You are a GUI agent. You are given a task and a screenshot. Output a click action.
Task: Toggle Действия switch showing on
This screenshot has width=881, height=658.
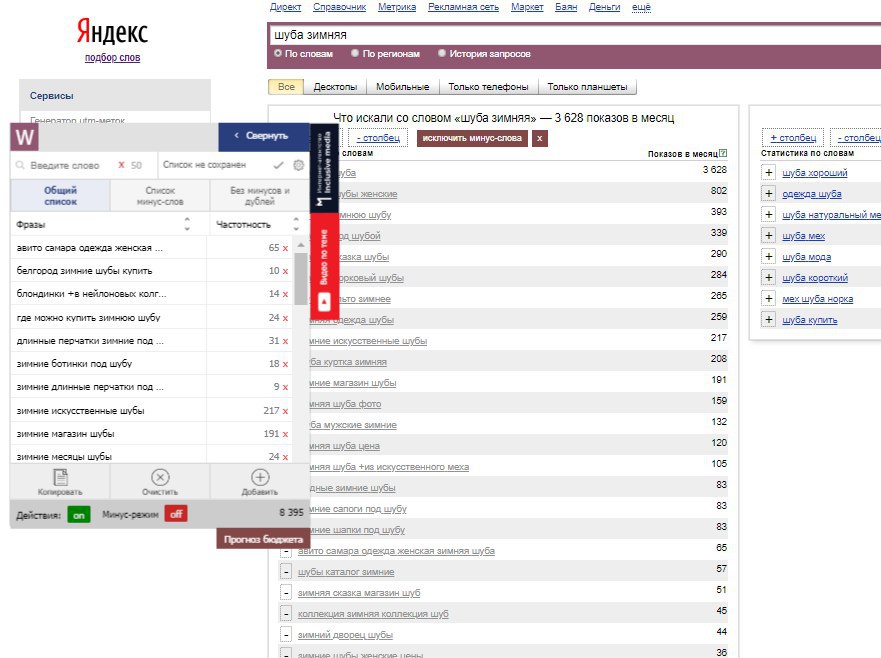79,515
